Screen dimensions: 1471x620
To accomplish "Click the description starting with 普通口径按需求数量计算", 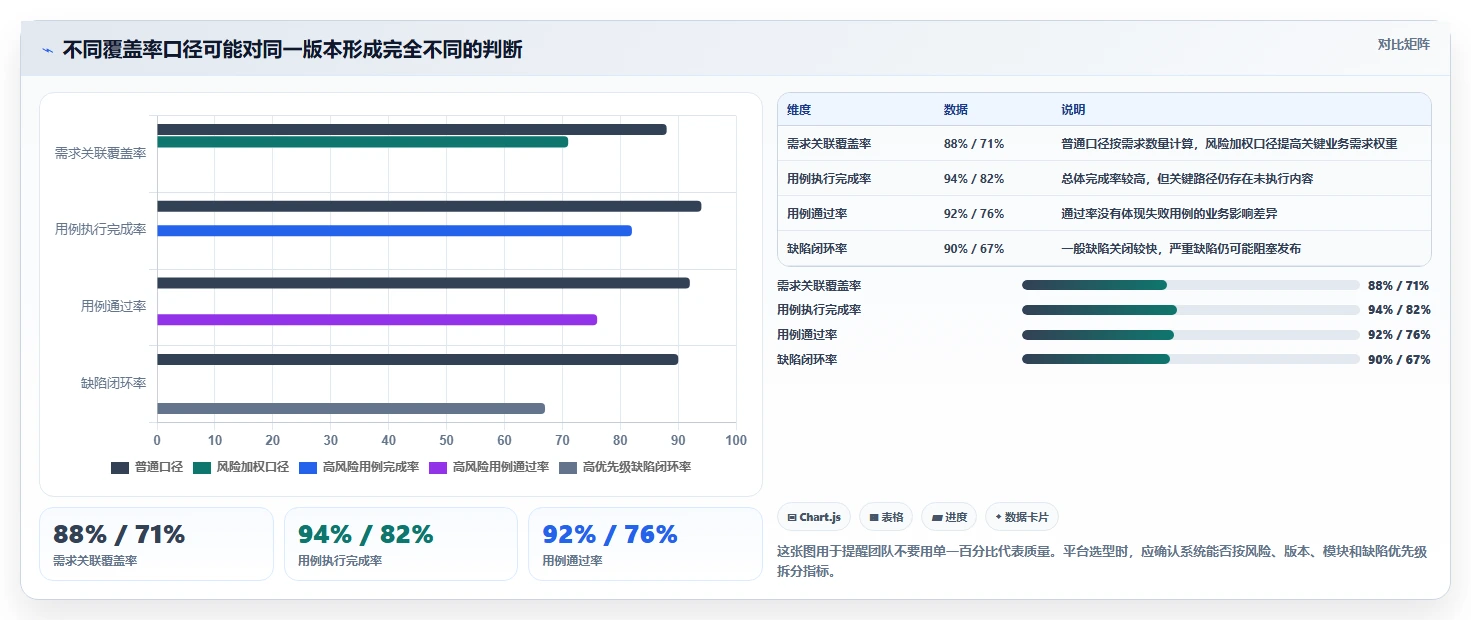I will pyautogui.click(x=1229, y=144).
